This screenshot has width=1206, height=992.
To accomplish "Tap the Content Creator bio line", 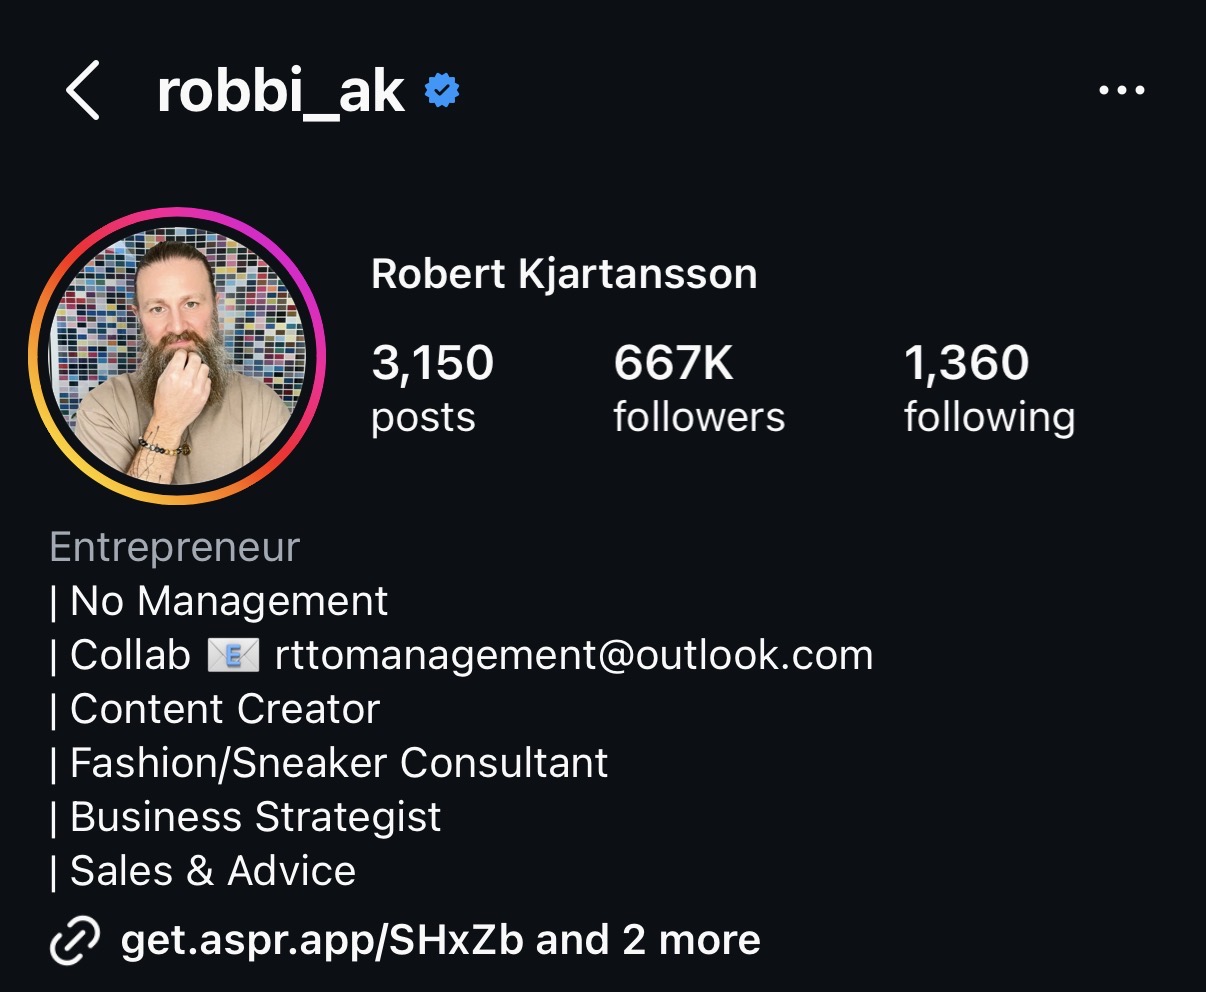I will tap(215, 710).
